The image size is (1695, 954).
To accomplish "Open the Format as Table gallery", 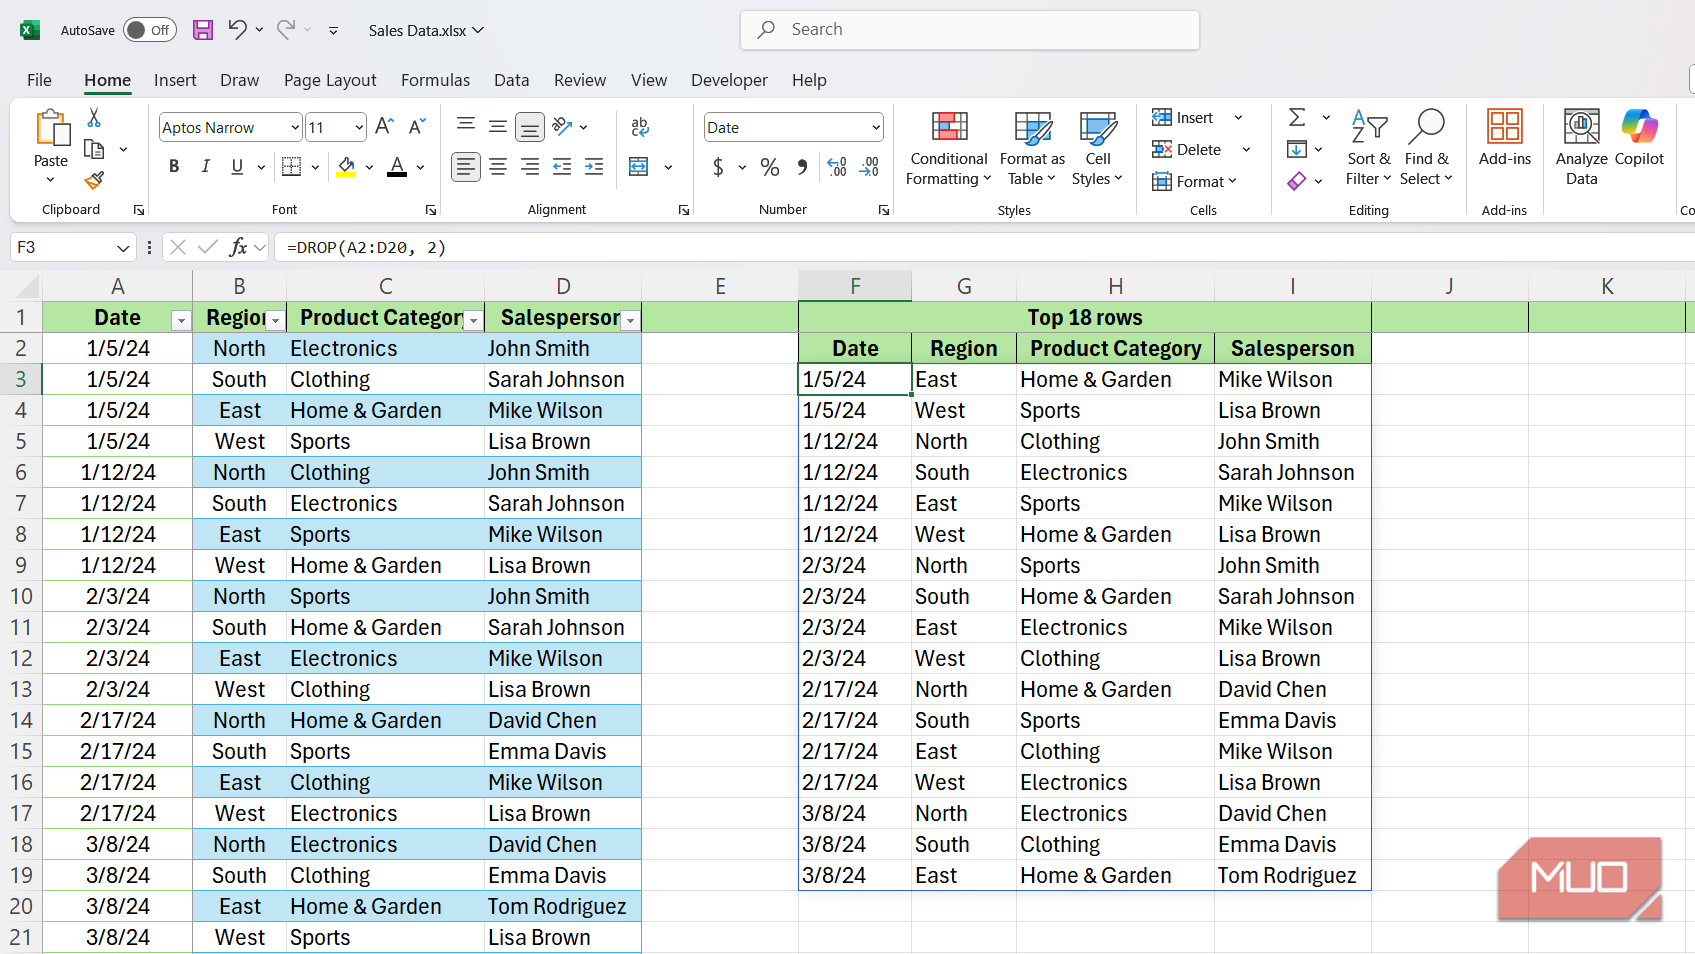I will click(x=1032, y=148).
